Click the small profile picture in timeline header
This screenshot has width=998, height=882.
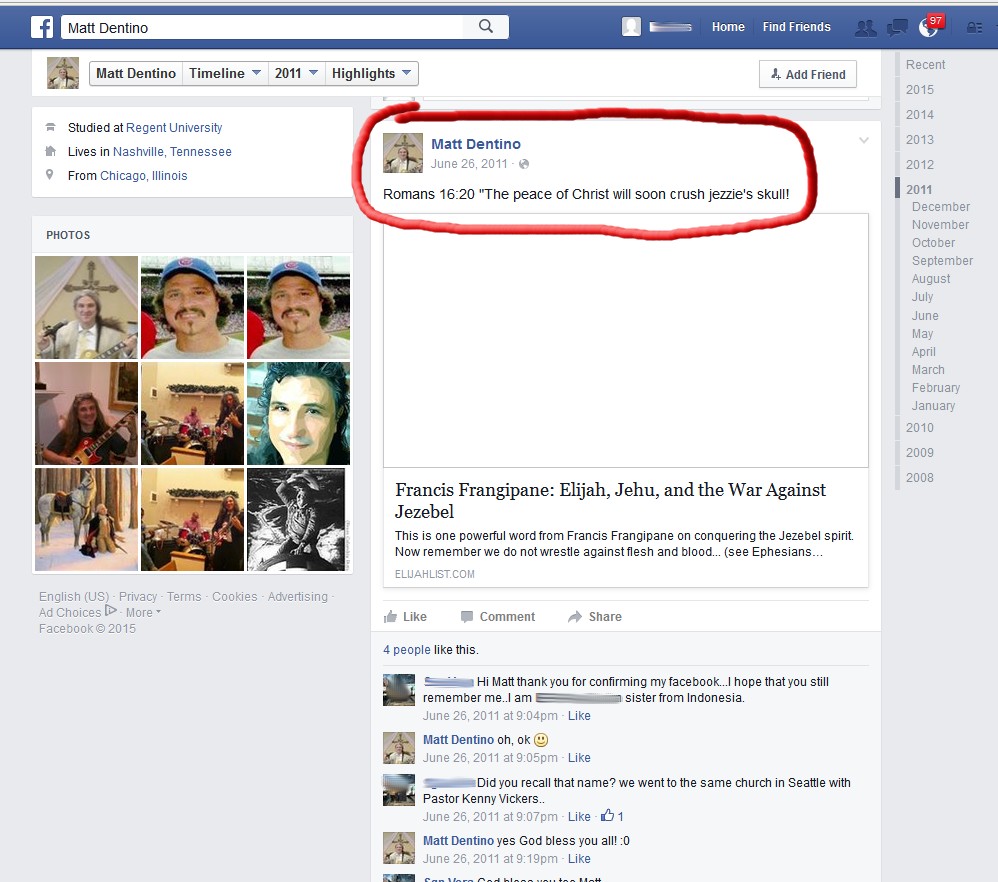(63, 73)
